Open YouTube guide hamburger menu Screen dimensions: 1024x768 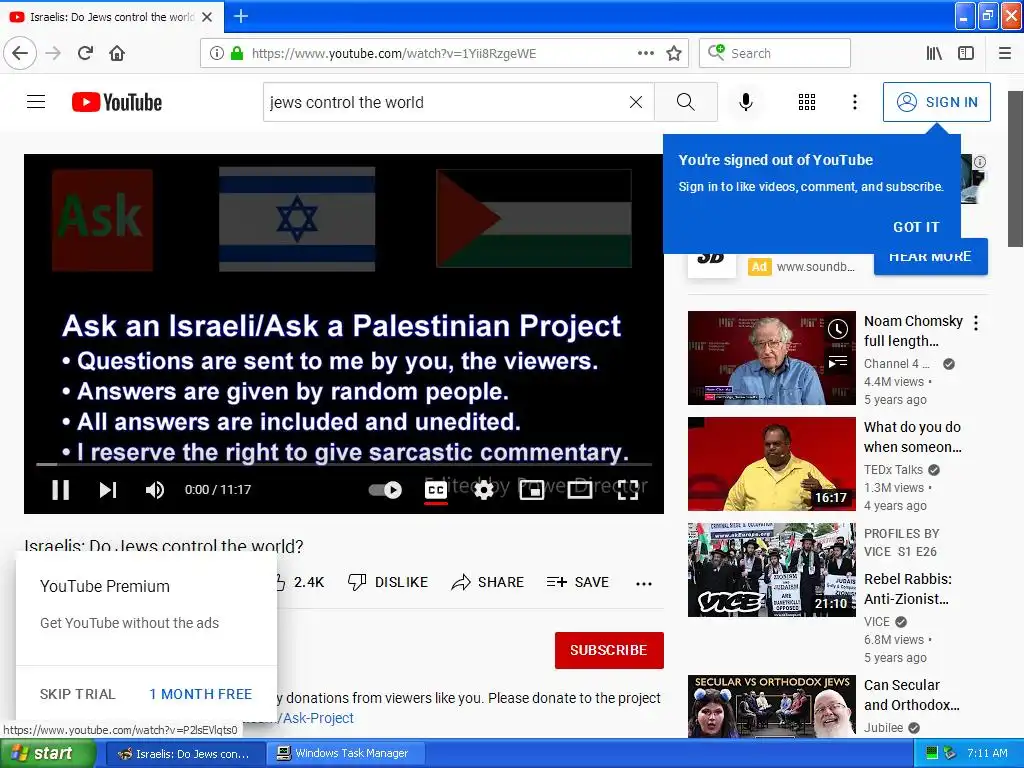pyautogui.click(x=36, y=102)
